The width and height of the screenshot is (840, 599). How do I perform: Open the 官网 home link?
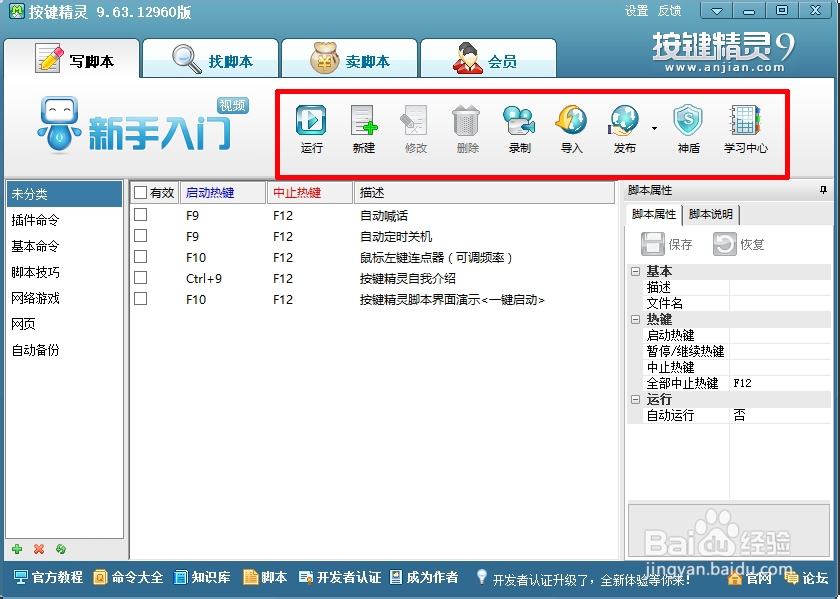[750, 578]
